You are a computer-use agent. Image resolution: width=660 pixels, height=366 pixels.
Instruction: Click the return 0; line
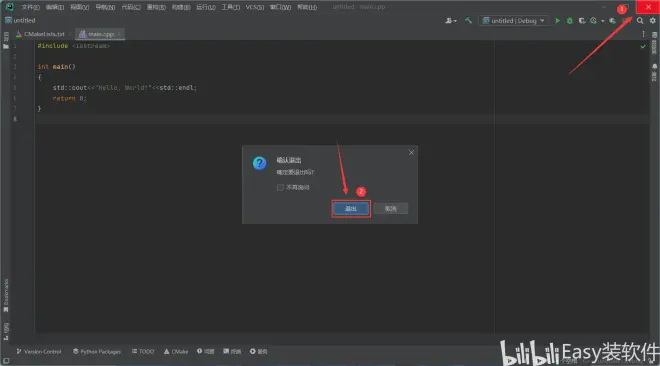[x=69, y=98]
